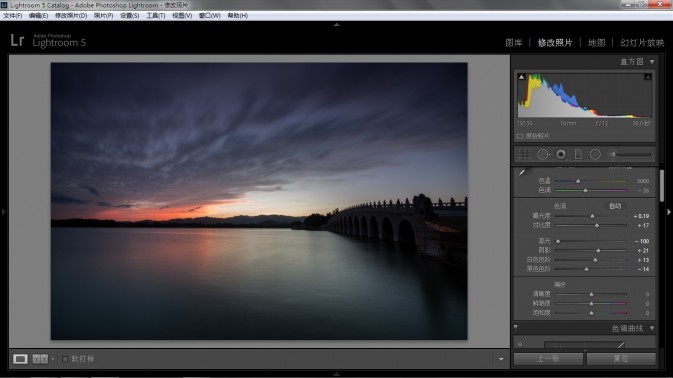673x378 pixels.
Task: Select the radial filter tool
Action: [x=595, y=154]
